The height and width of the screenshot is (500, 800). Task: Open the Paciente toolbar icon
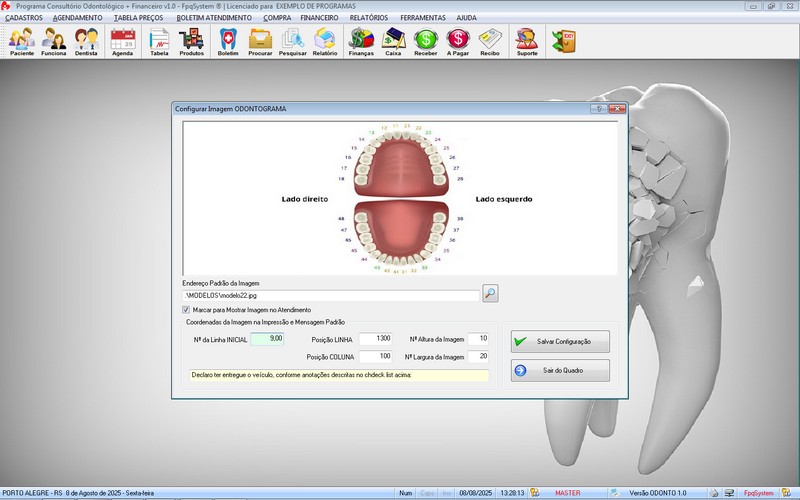click(x=22, y=41)
